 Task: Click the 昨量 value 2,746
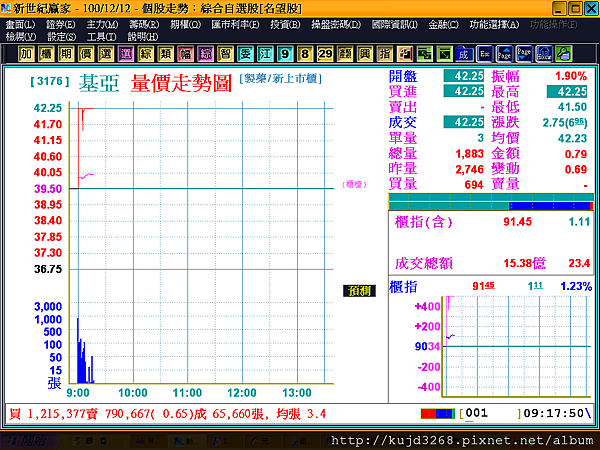[x=470, y=170]
